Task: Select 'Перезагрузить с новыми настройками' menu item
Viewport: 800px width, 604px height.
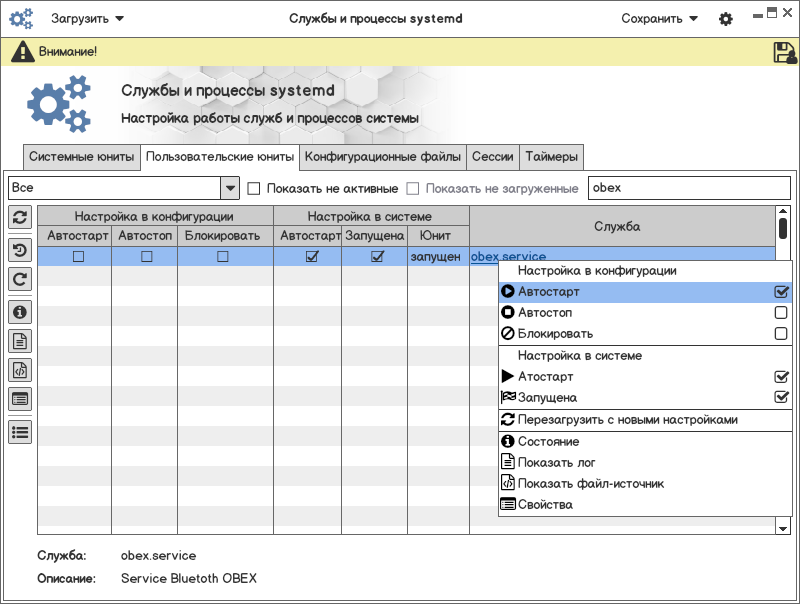Action: point(627,420)
